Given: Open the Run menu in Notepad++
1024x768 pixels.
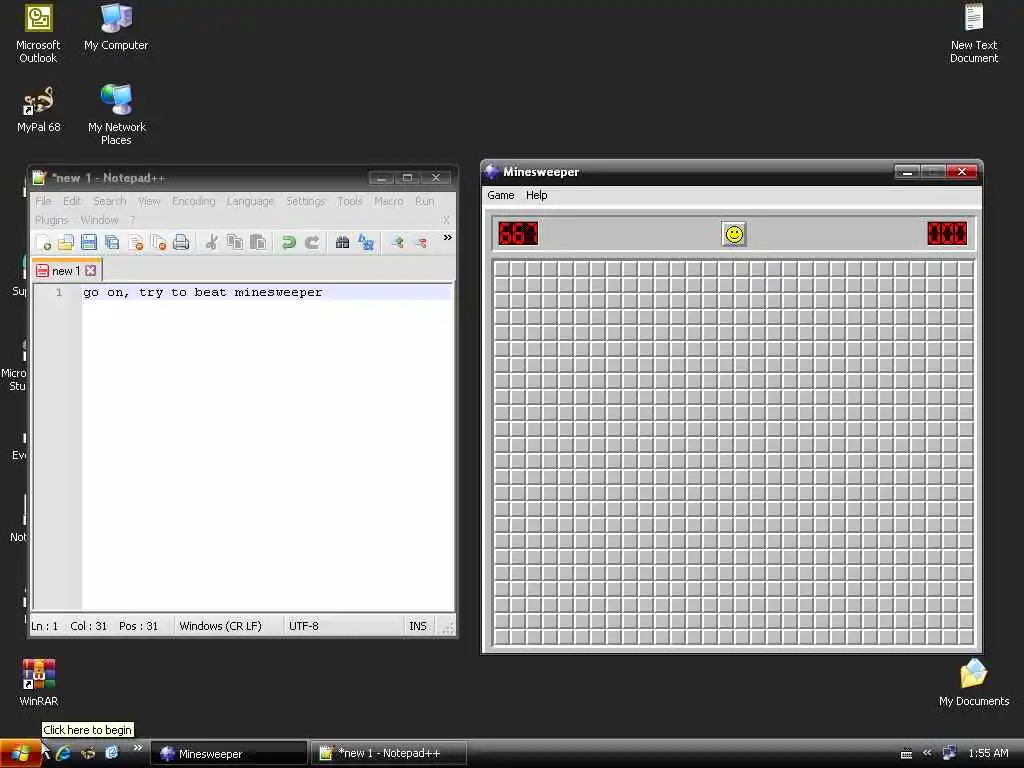Looking at the screenshot, I should tap(424, 201).
